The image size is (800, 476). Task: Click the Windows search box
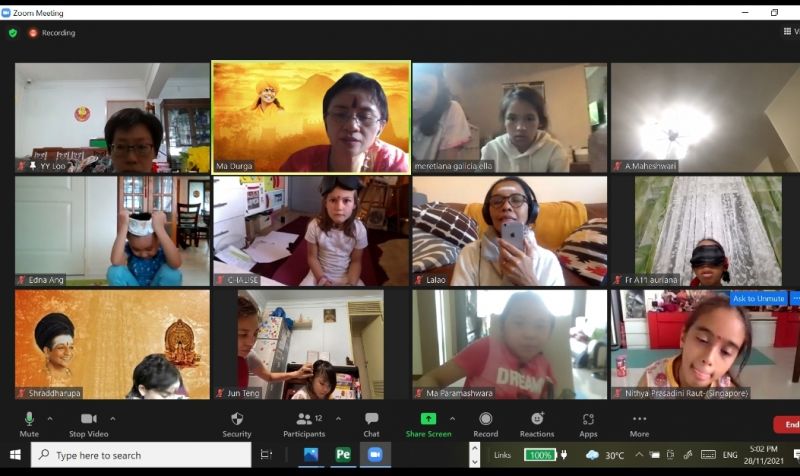click(140, 455)
